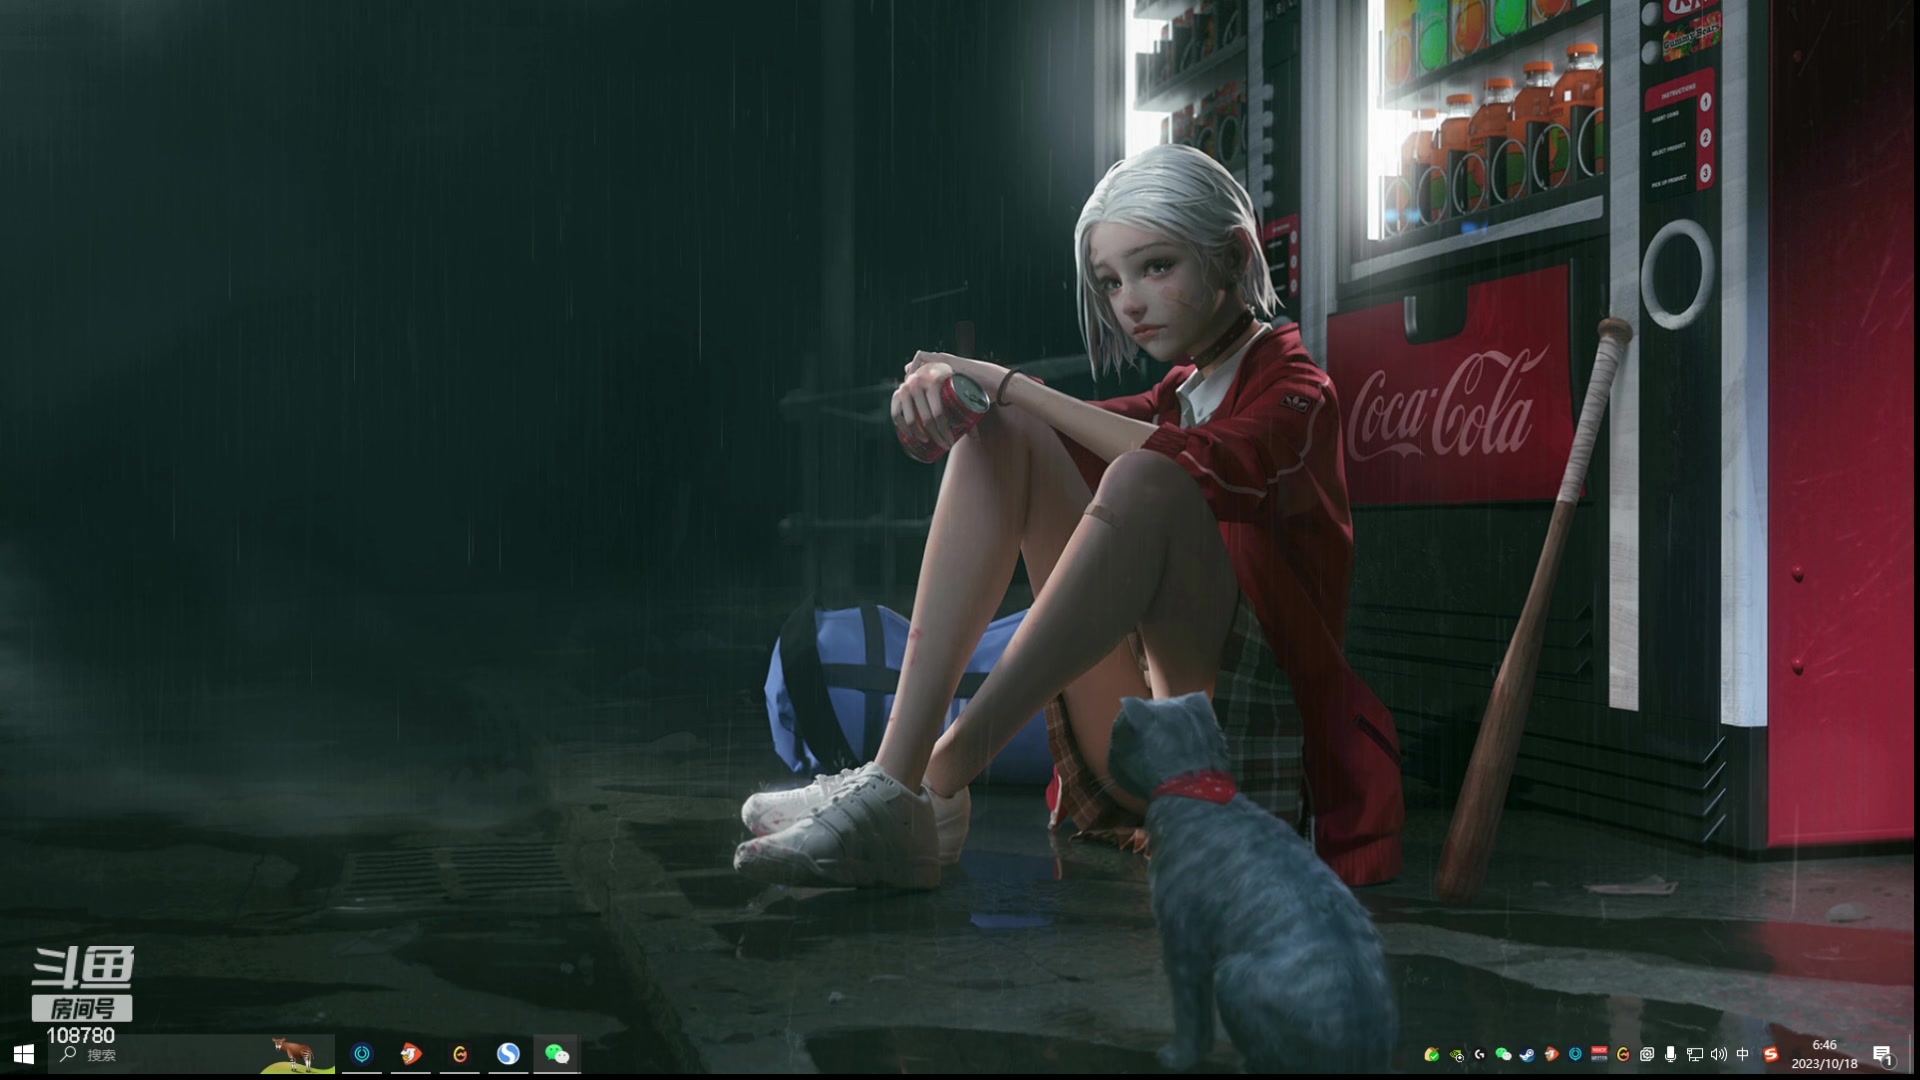1920x1080 pixels.
Task: Click the okapi search highlight image
Action: click(296, 1054)
